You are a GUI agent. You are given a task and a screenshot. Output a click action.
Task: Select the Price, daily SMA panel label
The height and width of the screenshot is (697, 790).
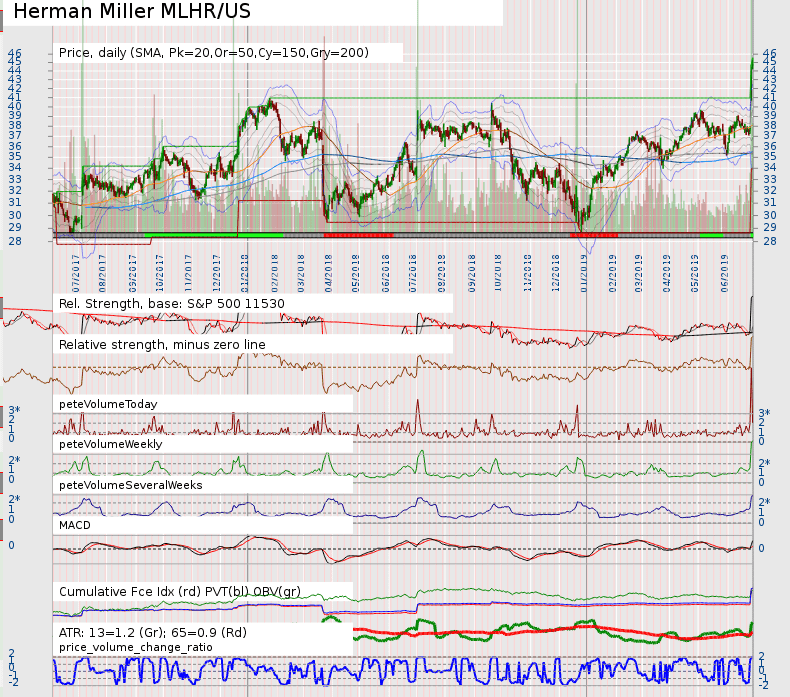click(214, 53)
